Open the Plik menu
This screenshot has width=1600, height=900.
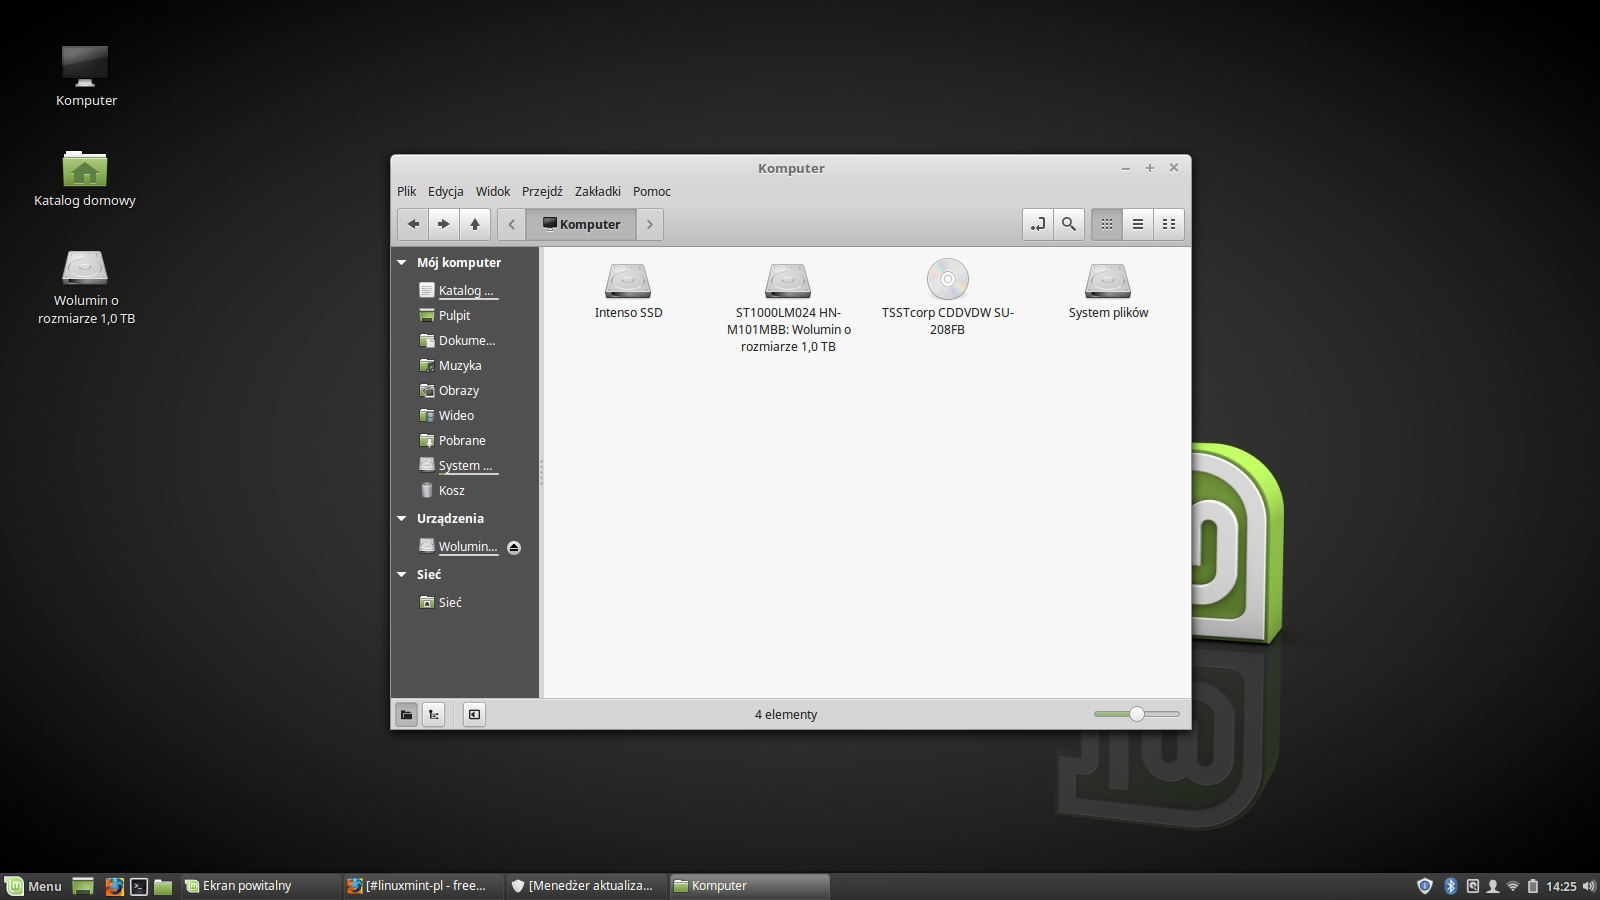406,191
